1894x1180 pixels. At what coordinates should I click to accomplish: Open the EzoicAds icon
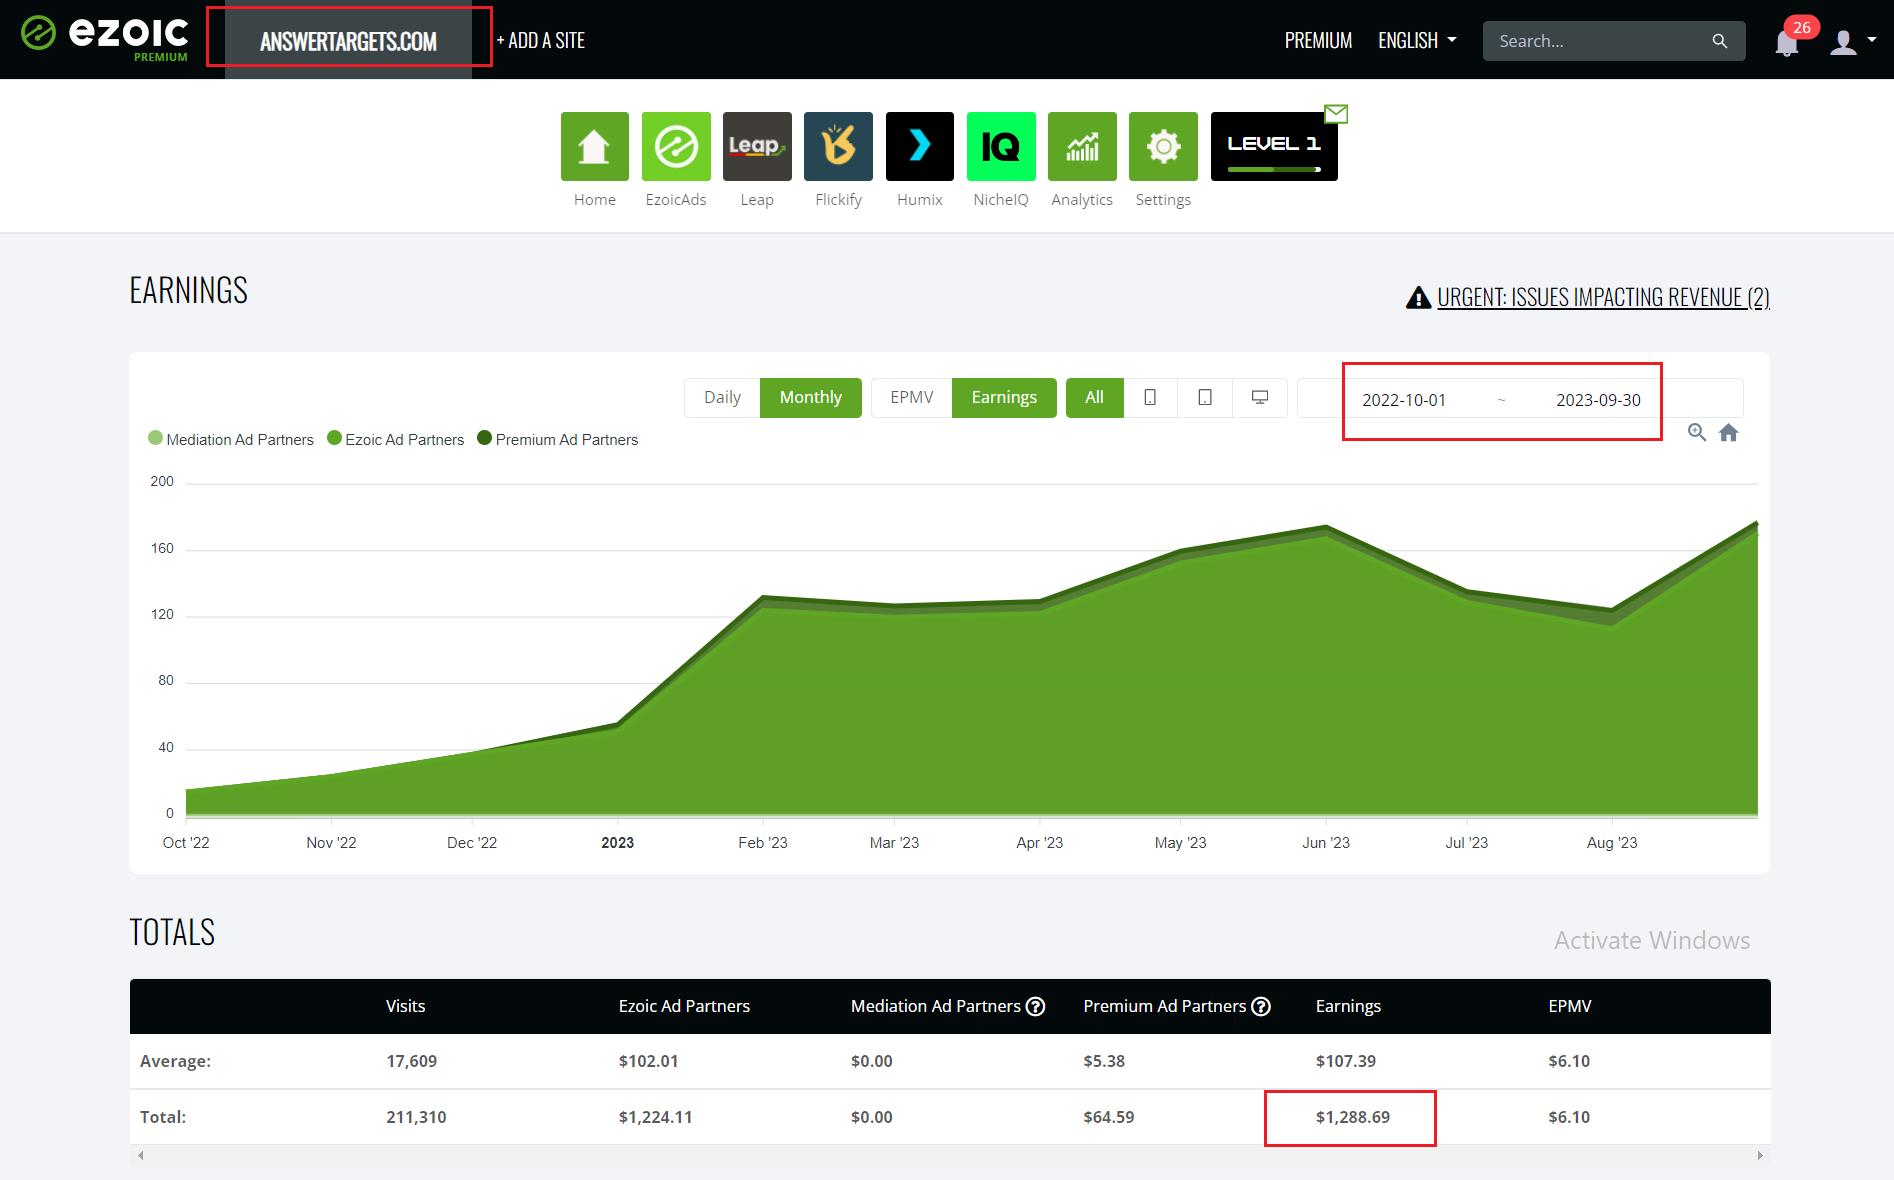point(676,146)
